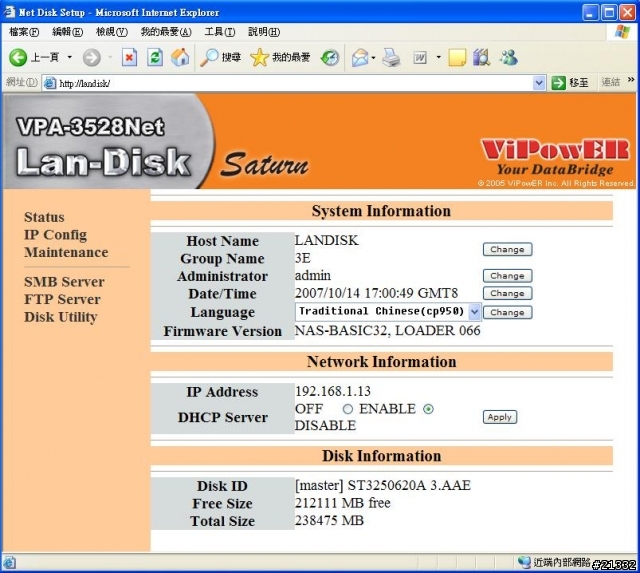Click the '212111 MB free' value
640x573 pixels.
coord(343,503)
